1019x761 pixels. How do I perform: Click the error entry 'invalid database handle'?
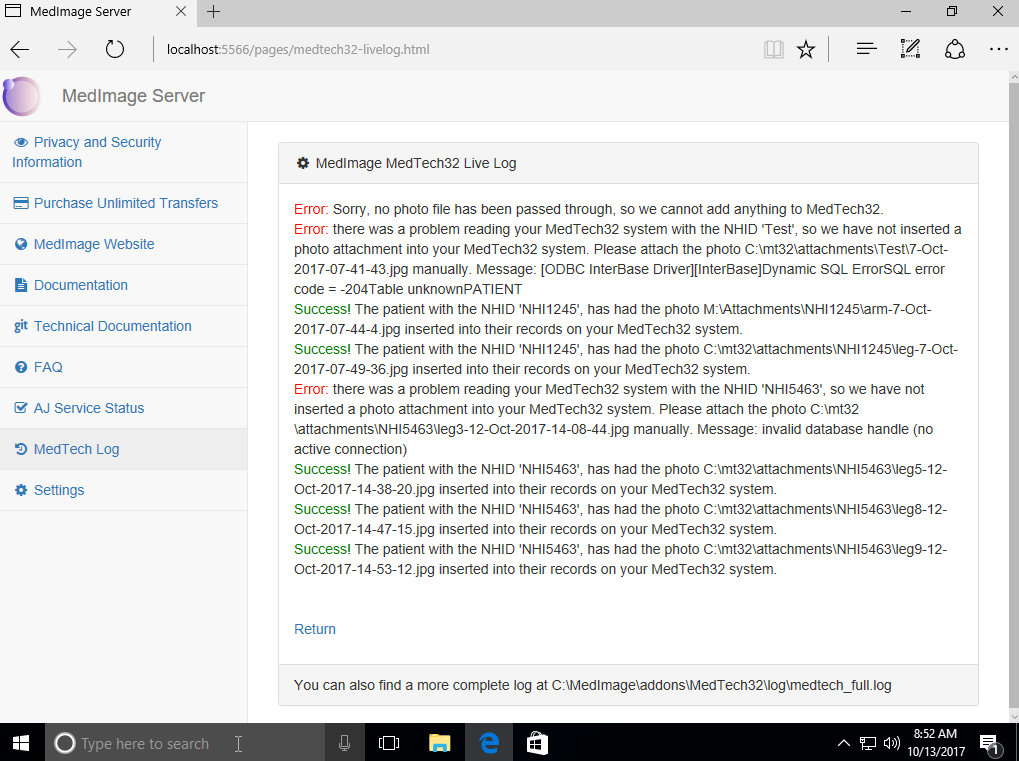(613, 419)
